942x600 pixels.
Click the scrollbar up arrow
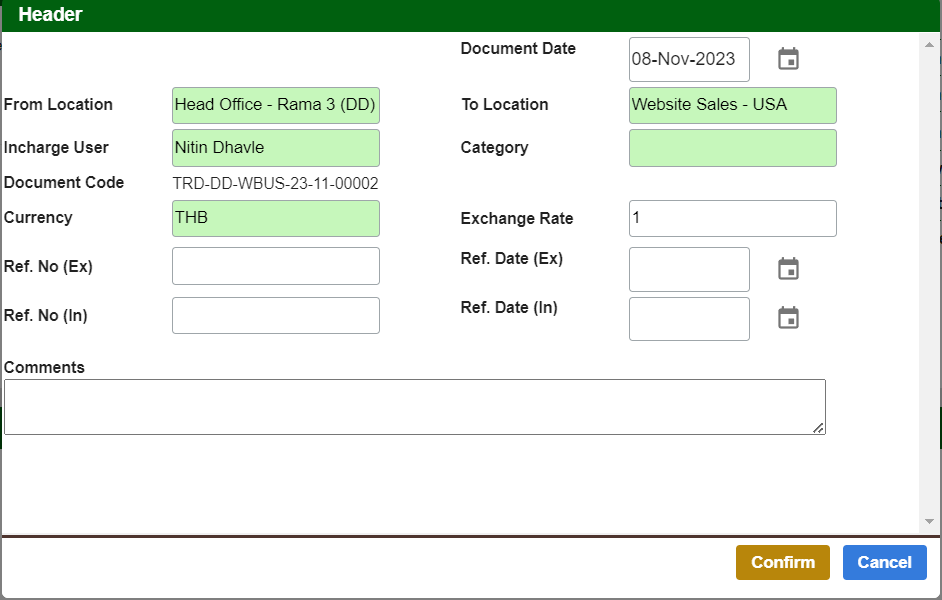coord(929,43)
